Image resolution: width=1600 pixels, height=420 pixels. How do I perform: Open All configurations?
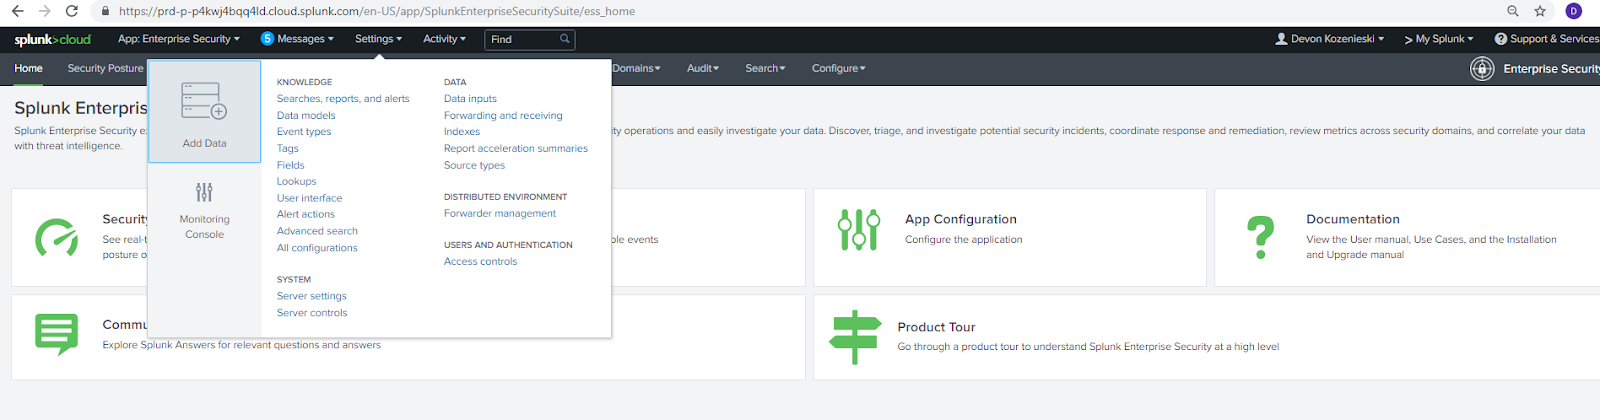[317, 248]
